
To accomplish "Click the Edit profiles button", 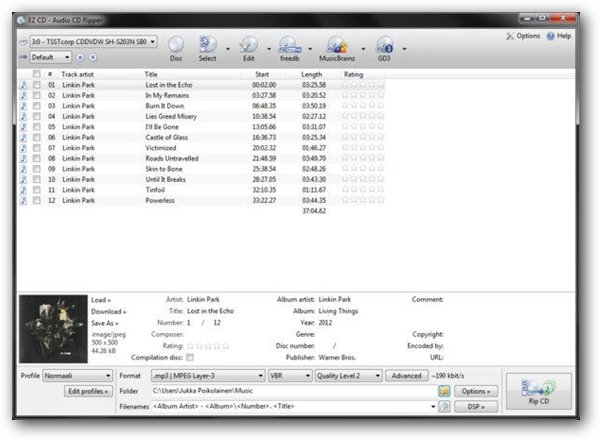I will (x=88, y=391).
